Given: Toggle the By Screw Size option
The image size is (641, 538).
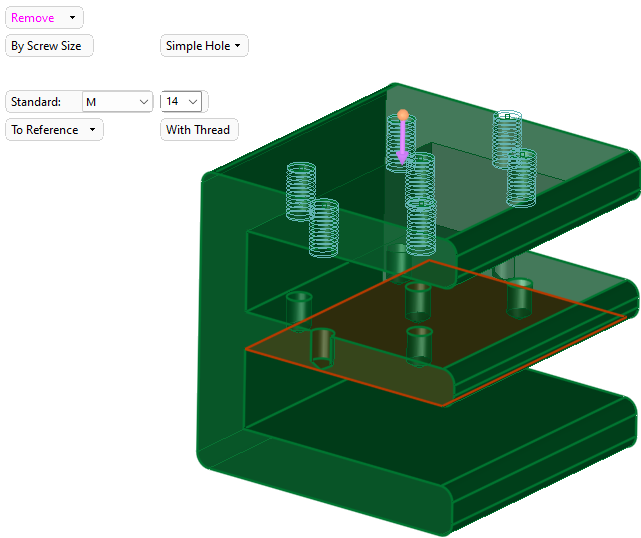Looking at the screenshot, I should click(x=49, y=46).
